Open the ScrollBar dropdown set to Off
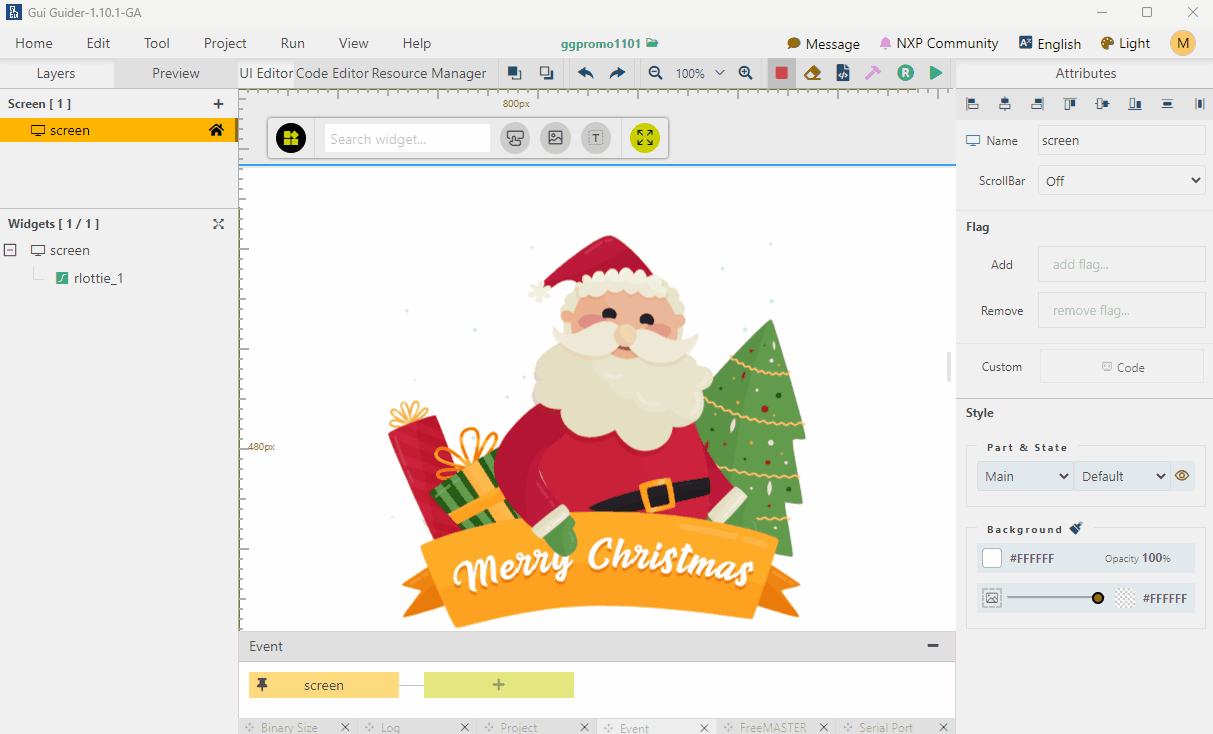Screen dimensions: 1213x734 tap(1121, 181)
